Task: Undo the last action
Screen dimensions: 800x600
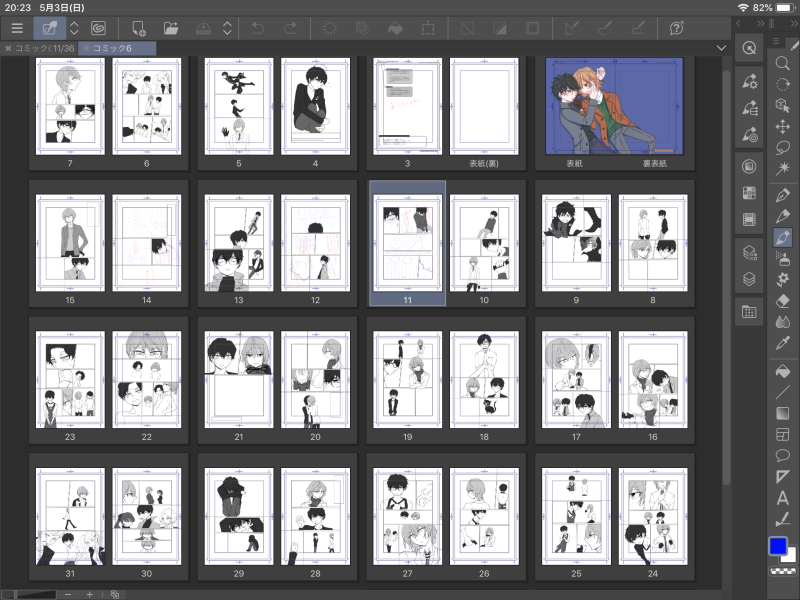Action: coord(258,28)
